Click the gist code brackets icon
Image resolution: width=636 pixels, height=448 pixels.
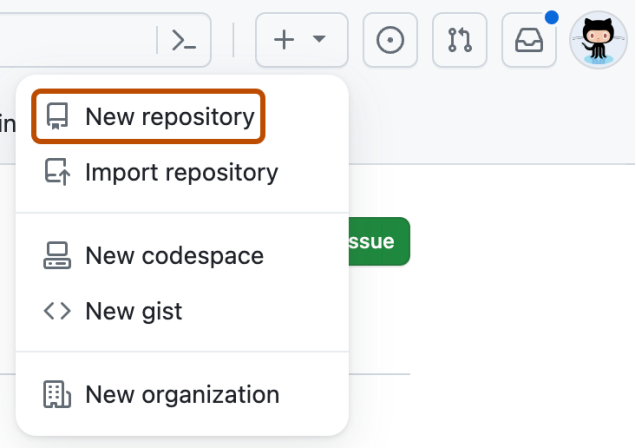click(x=58, y=311)
